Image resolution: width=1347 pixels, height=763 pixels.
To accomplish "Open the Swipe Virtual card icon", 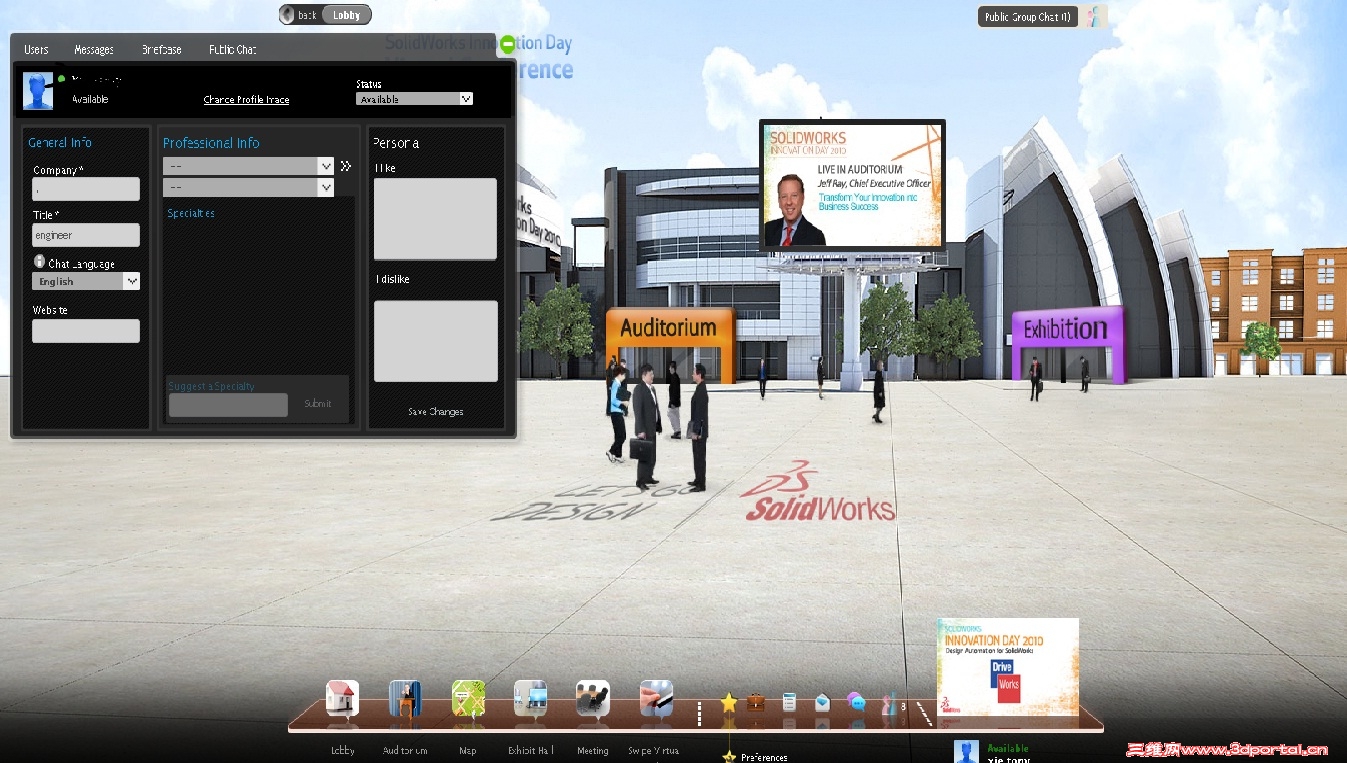I will pyautogui.click(x=656, y=698).
